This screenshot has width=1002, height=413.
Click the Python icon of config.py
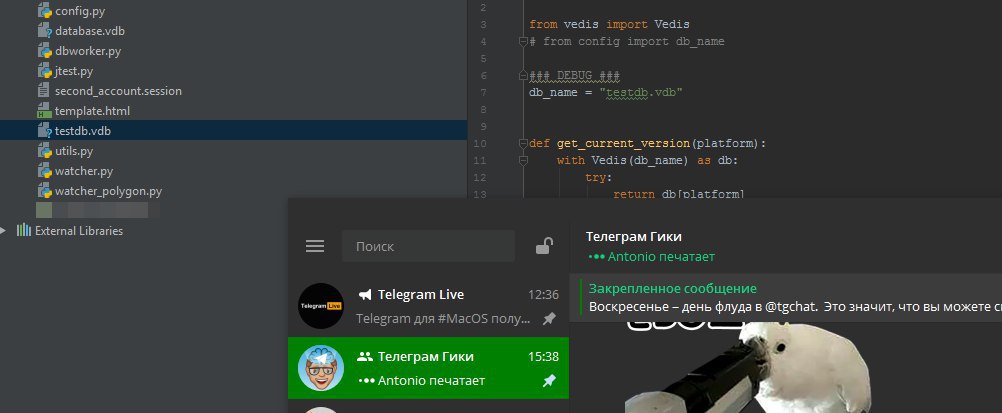(44, 11)
